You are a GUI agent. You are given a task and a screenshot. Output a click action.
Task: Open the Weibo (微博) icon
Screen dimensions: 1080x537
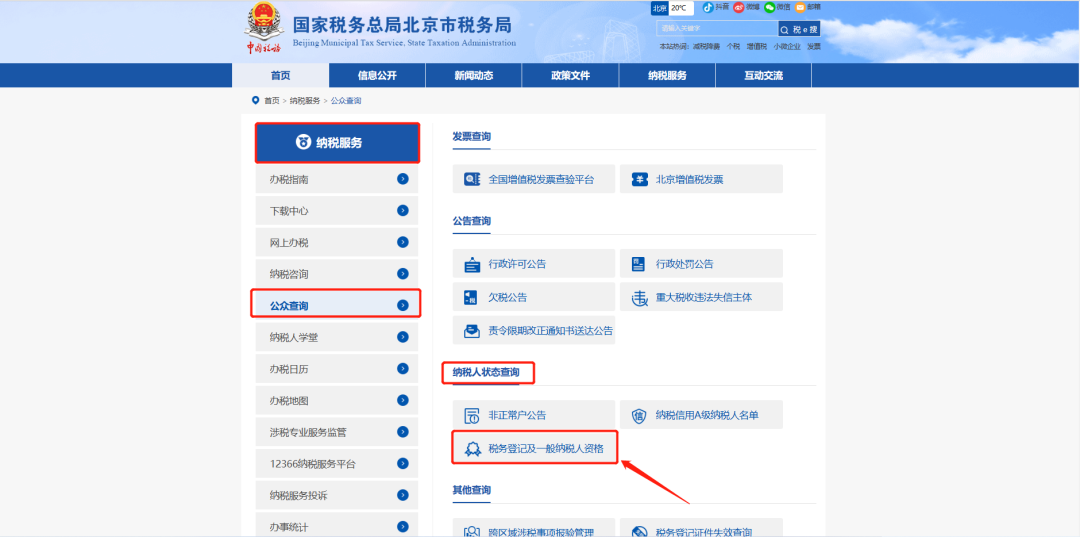pos(738,8)
